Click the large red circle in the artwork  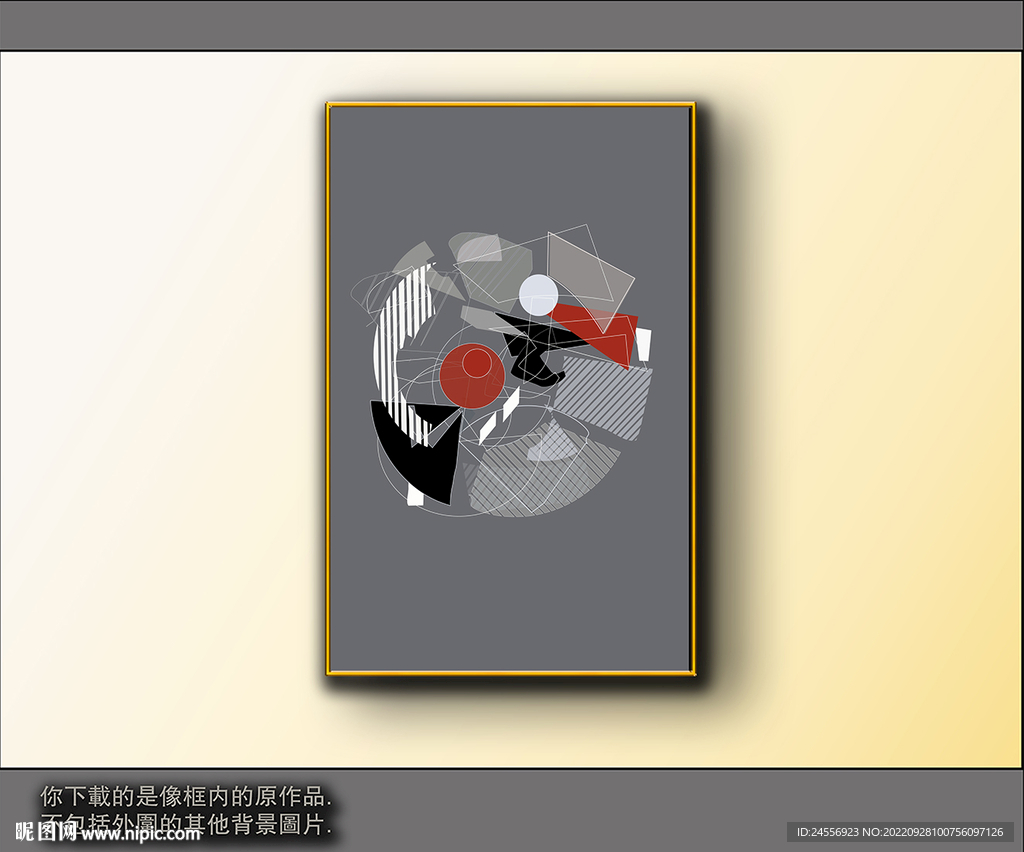(x=470, y=377)
